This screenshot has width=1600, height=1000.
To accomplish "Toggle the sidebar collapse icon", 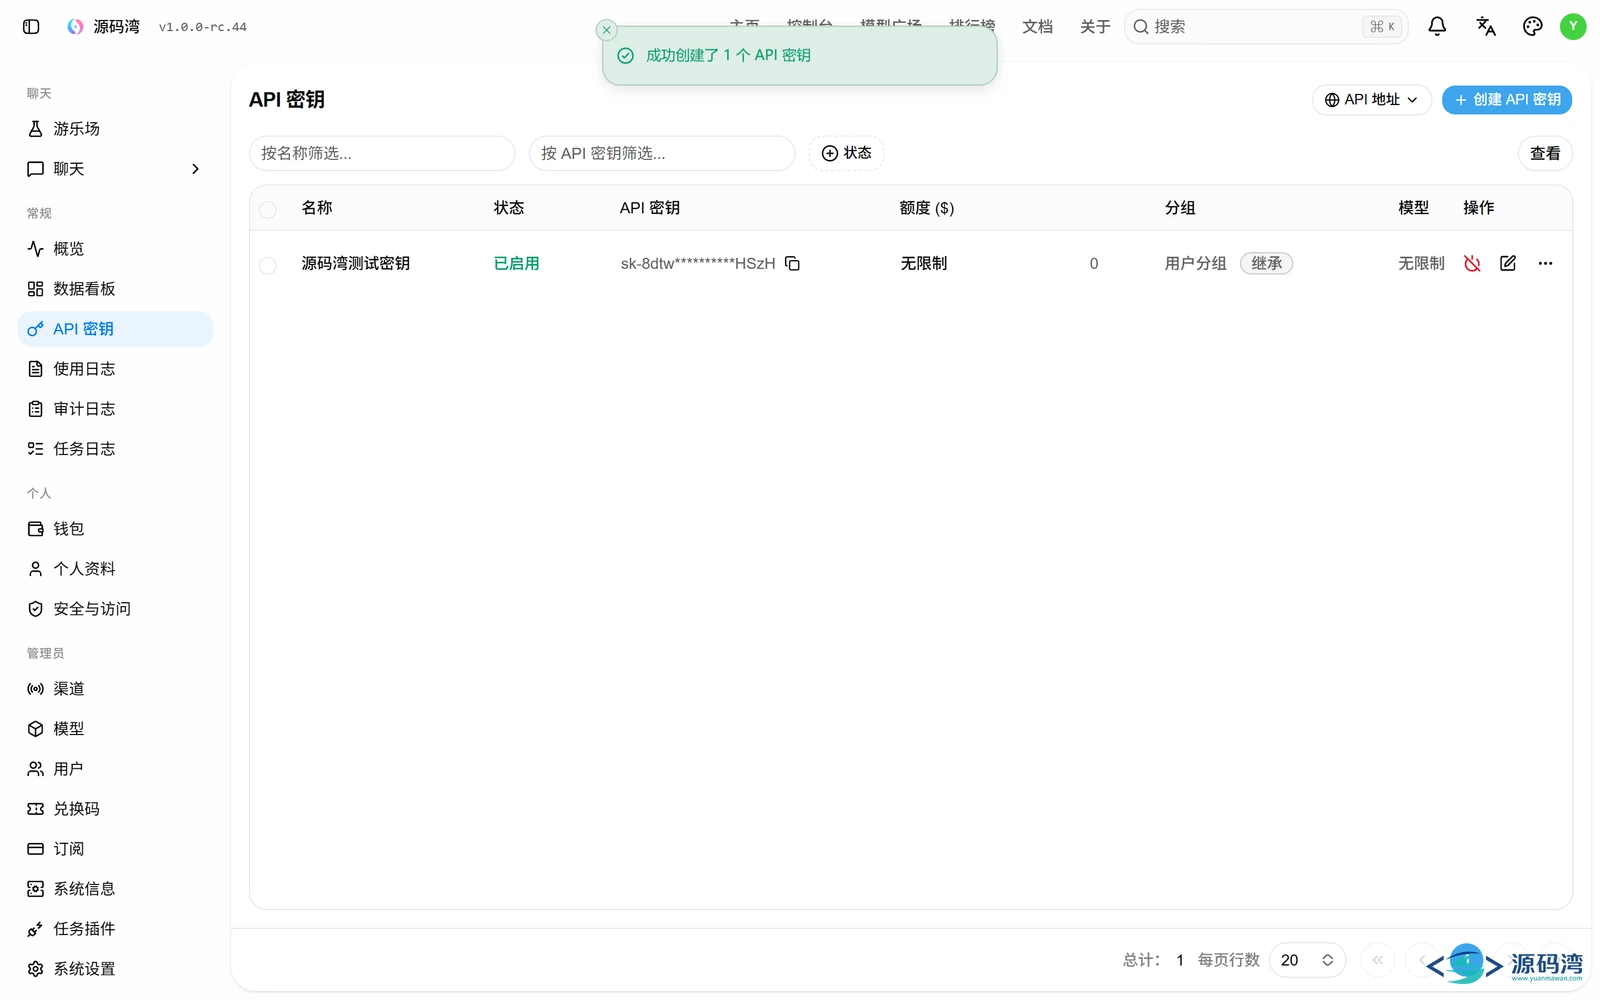I will point(31,27).
